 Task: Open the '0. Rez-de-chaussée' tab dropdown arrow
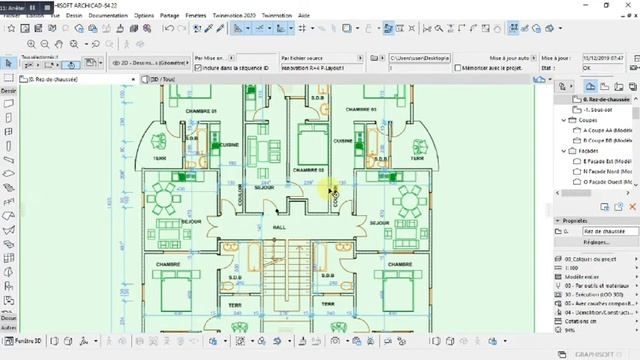(133, 79)
